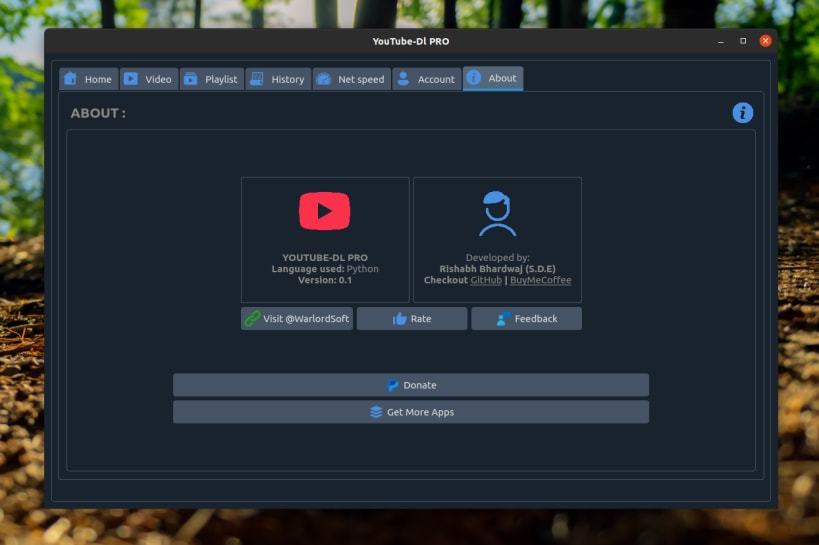Click the 'Version: 0.1' text
Viewport: 819px width, 545px height.
(324, 280)
